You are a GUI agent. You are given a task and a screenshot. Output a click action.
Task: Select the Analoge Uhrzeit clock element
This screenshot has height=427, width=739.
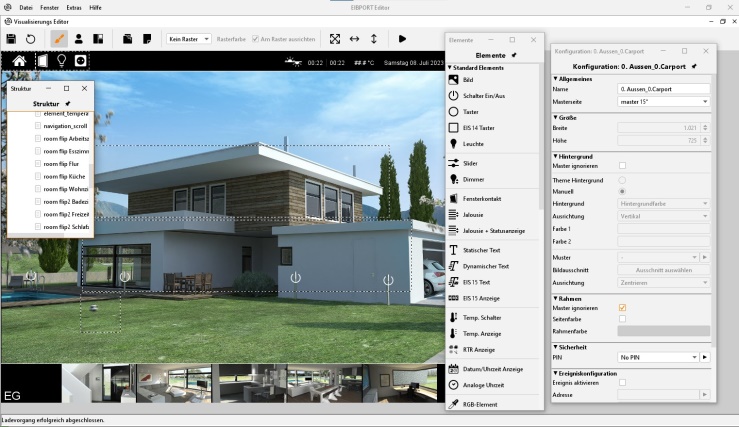[x=484, y=384]
